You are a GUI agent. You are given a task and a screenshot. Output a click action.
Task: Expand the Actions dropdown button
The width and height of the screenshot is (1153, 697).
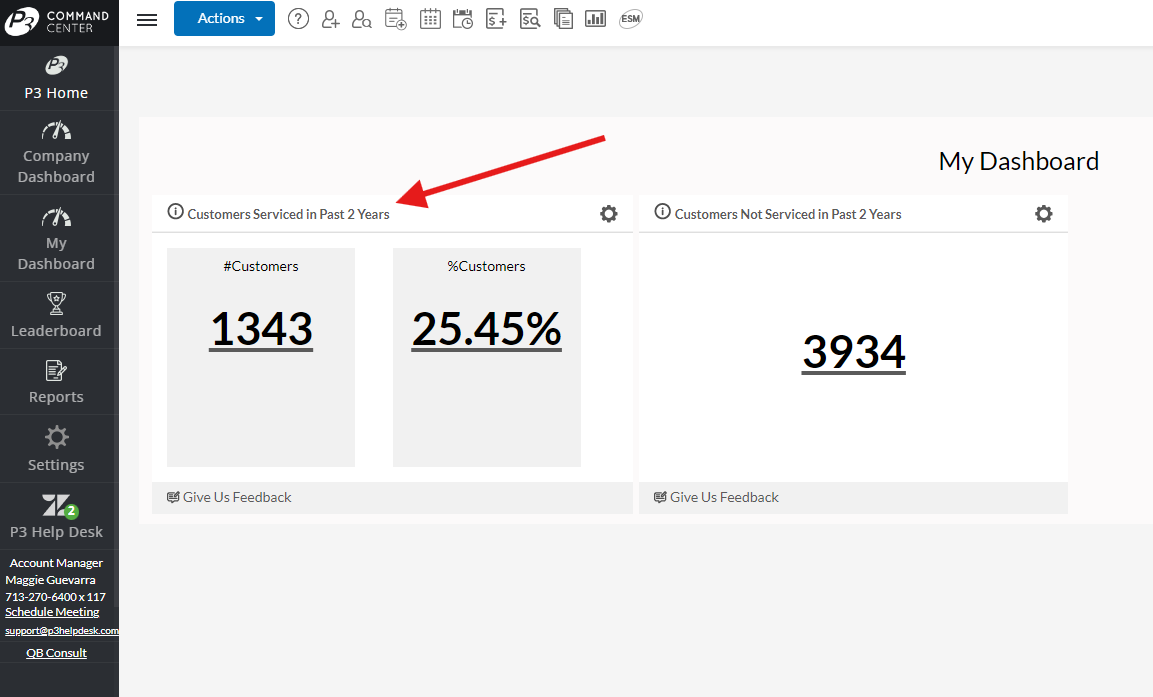(224, 19)
